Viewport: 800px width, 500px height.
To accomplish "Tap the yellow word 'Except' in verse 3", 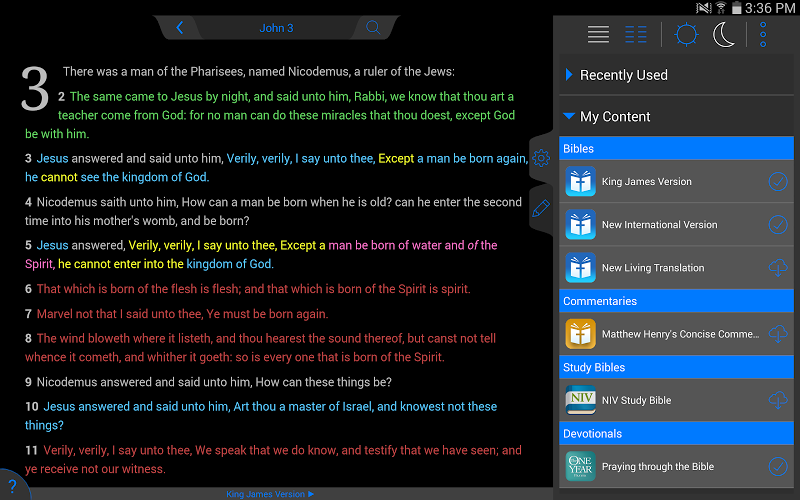I will point(396,159).
